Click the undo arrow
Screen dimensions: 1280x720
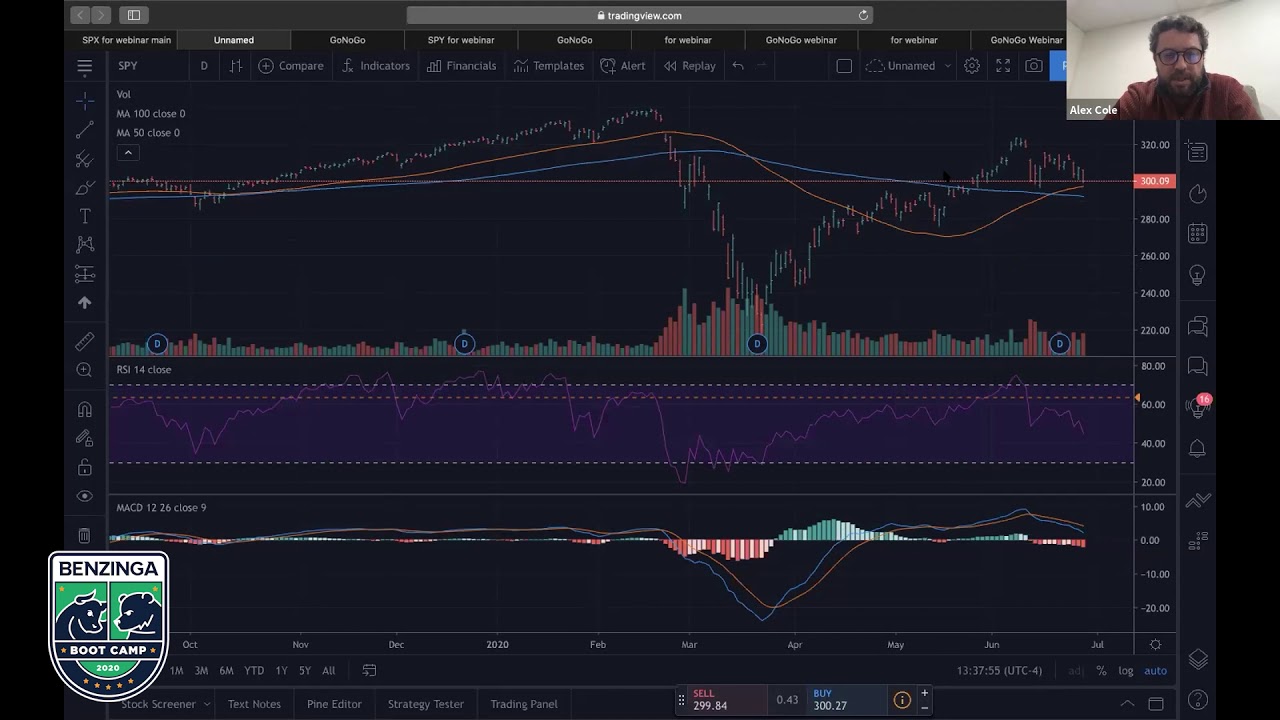point(738,66)
